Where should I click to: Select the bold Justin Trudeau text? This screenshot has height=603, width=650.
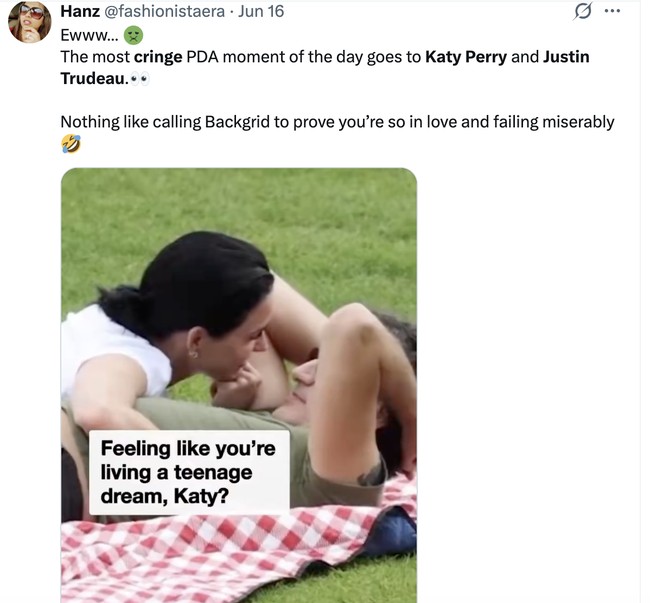point(325,68)
